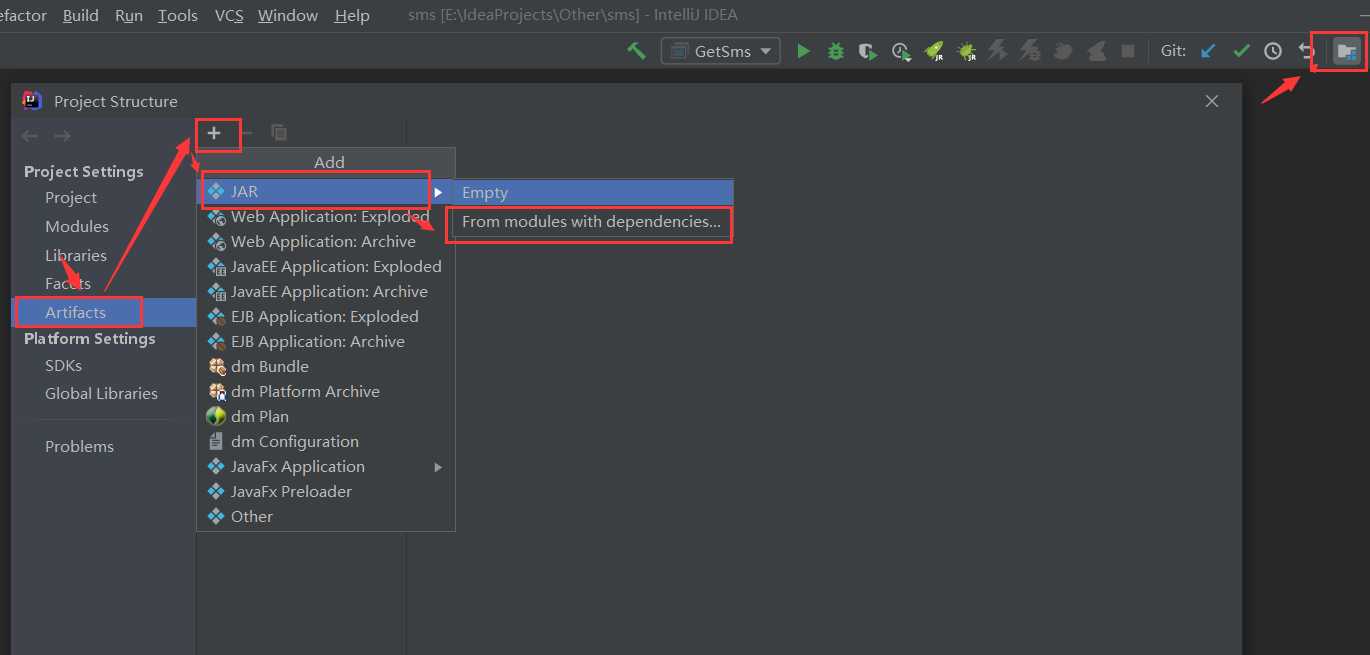This screenshot has width=1370, height=655.
Task: Click Git update project blue arrow
Action: point(1208,51)
